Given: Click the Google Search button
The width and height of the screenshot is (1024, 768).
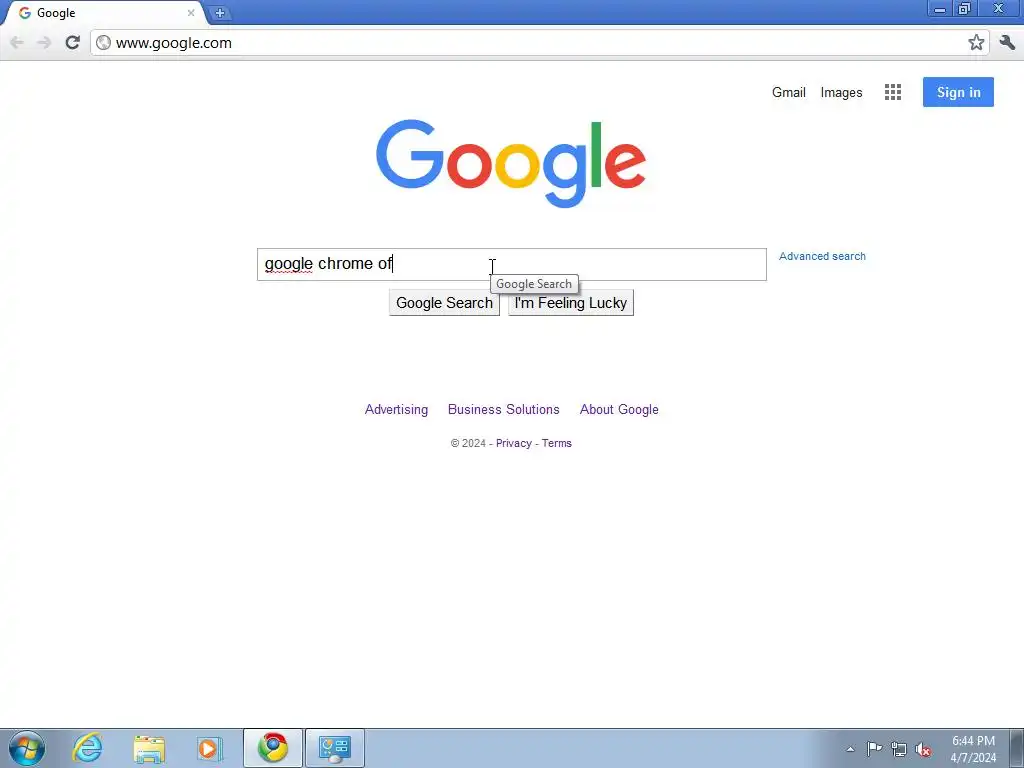Looking at the screenshot, I should tap(444, 303).
